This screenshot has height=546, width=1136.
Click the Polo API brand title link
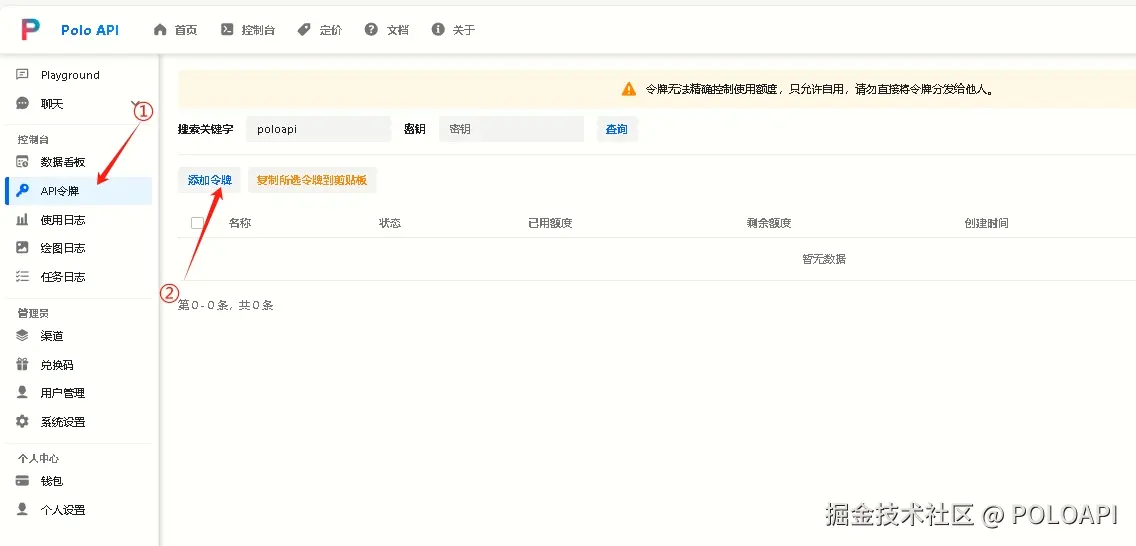(x=90, y=30)
